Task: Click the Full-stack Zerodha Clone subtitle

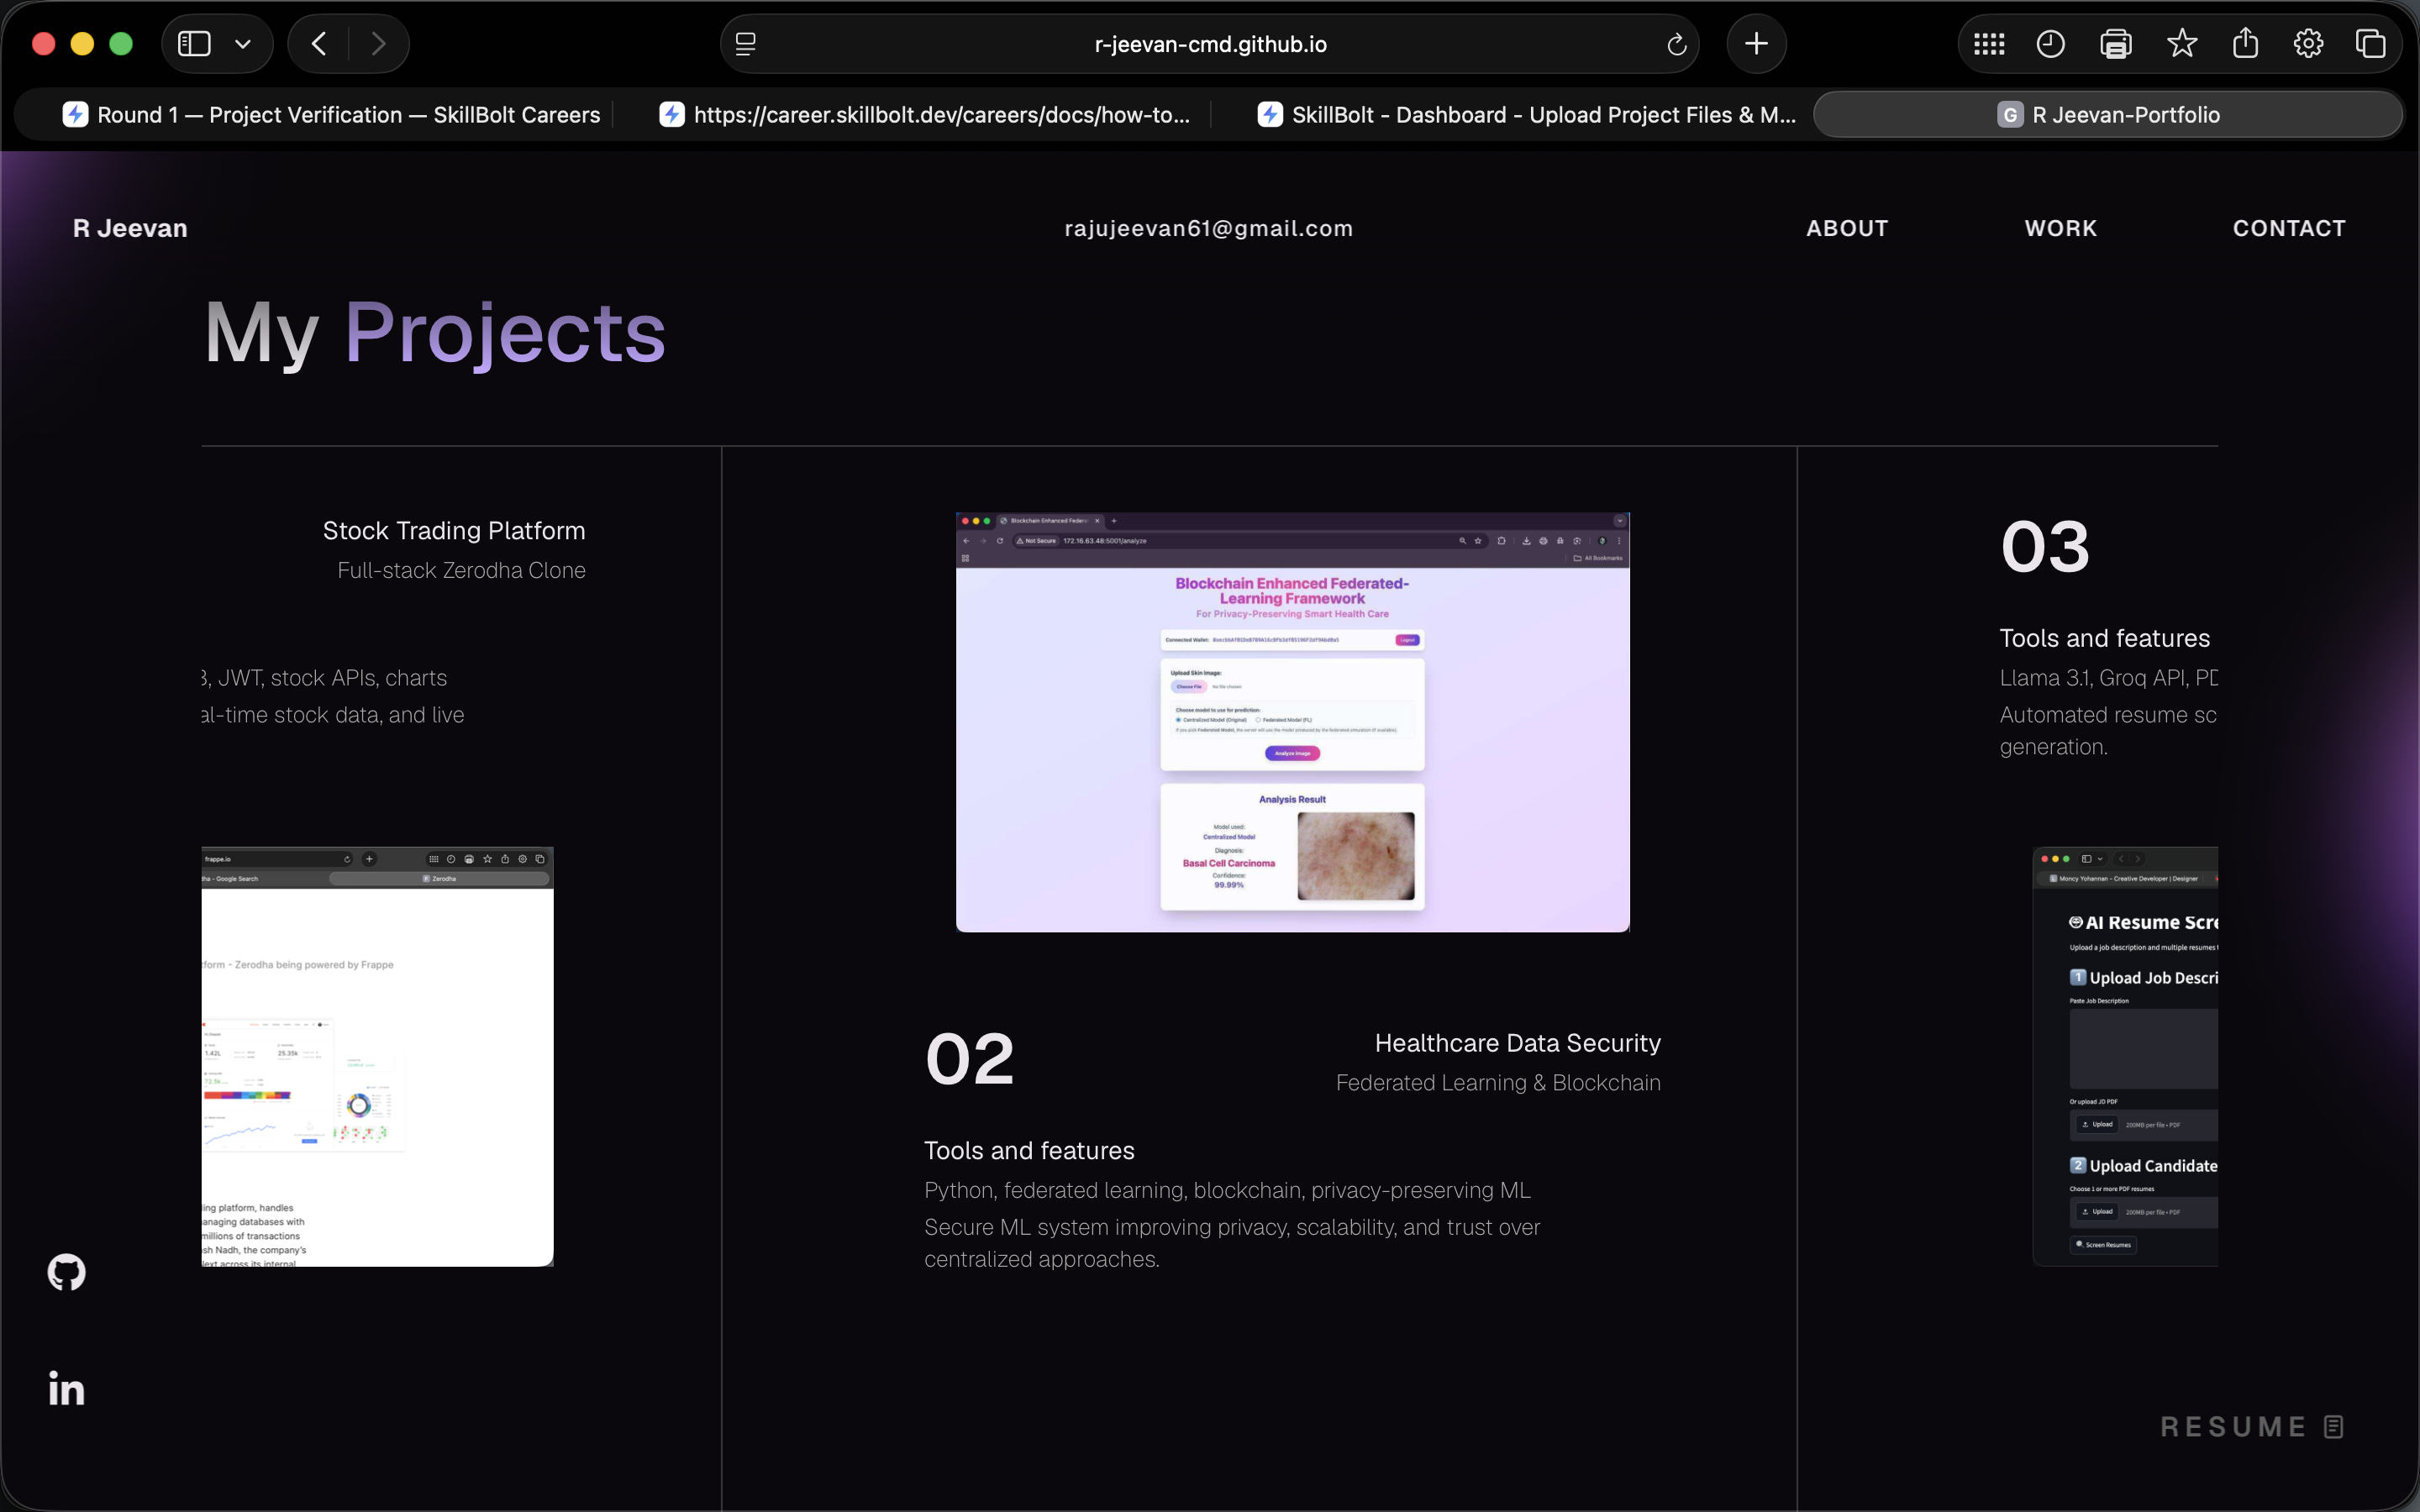Action: (x=461, y=570)
